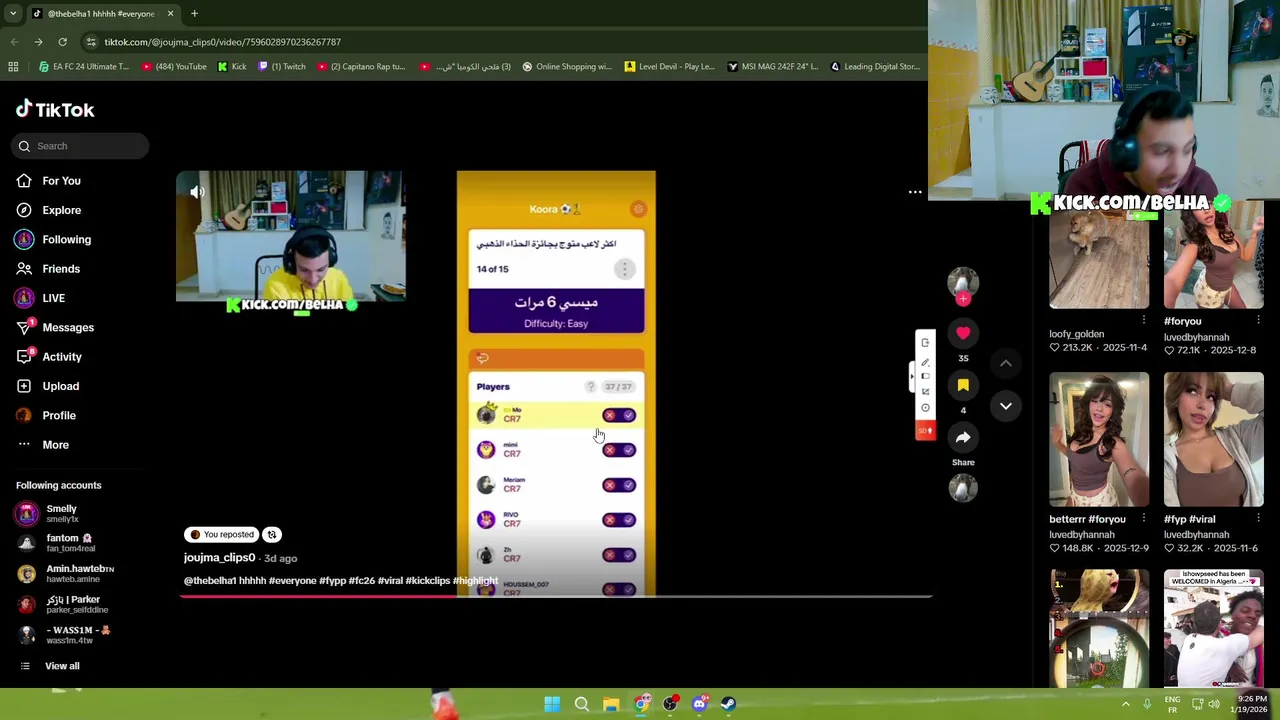The image size is (1280, 720).
Task: Click the repost arrows icon
Action: click(272, 535)
